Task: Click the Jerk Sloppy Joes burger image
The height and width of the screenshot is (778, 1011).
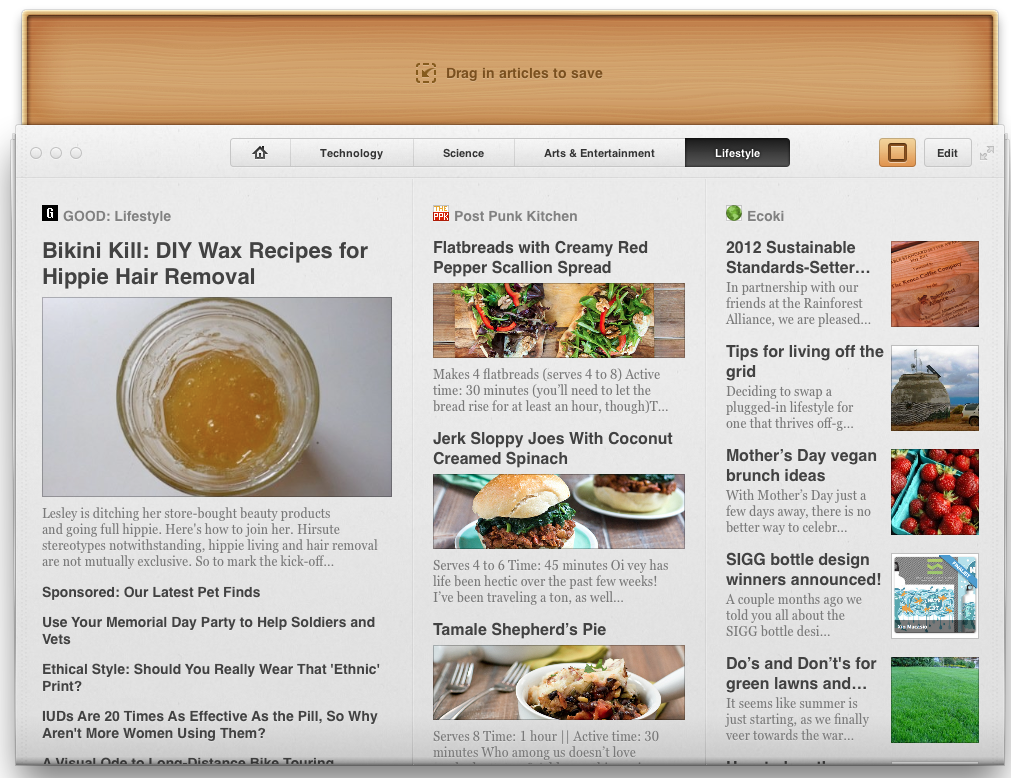Action: (x=558, y=511)
